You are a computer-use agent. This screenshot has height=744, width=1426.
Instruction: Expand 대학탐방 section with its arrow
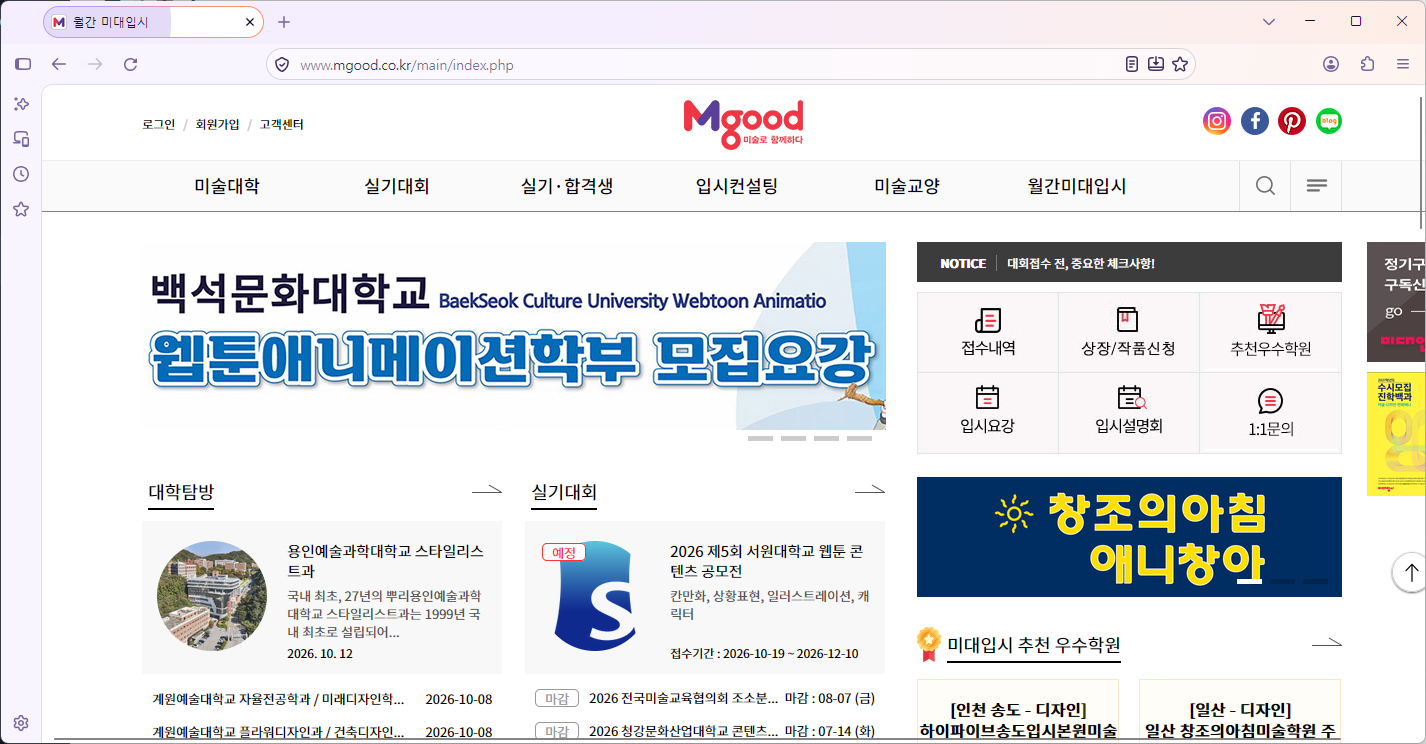pyautogui.click(x=487, y=490)
